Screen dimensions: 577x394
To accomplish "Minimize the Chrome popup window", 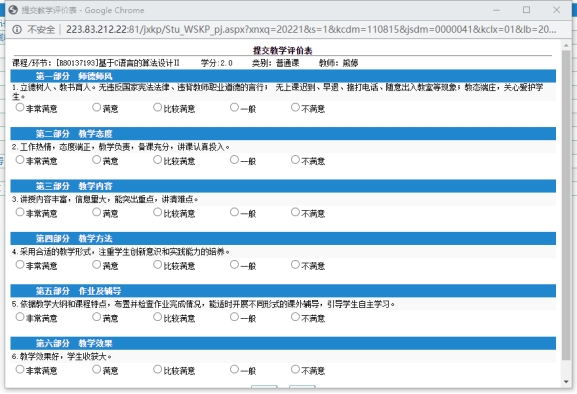I will coord(496,10).
